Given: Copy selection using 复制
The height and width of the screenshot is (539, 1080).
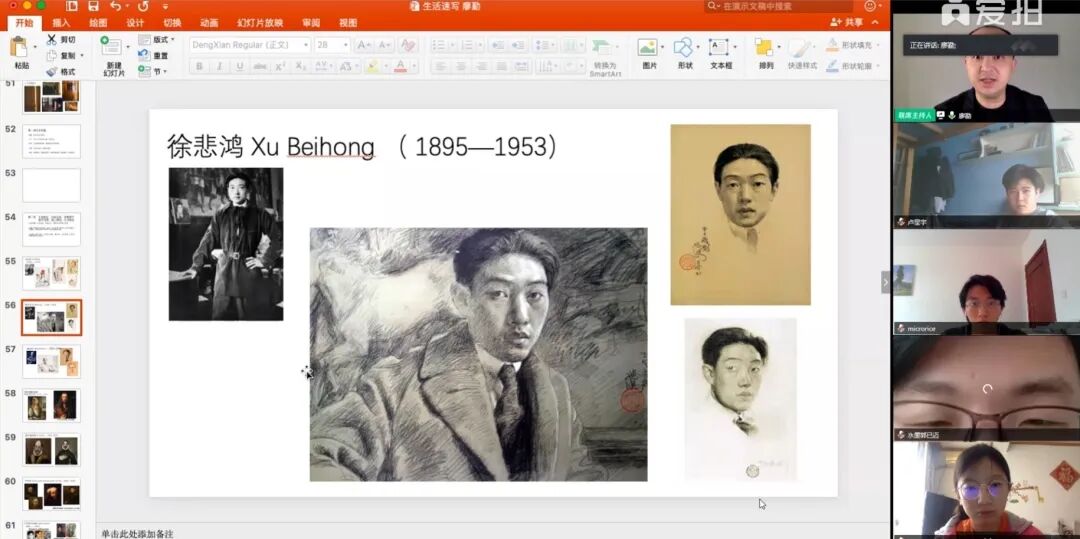Looking at the screenshot, I should [63, 56].
